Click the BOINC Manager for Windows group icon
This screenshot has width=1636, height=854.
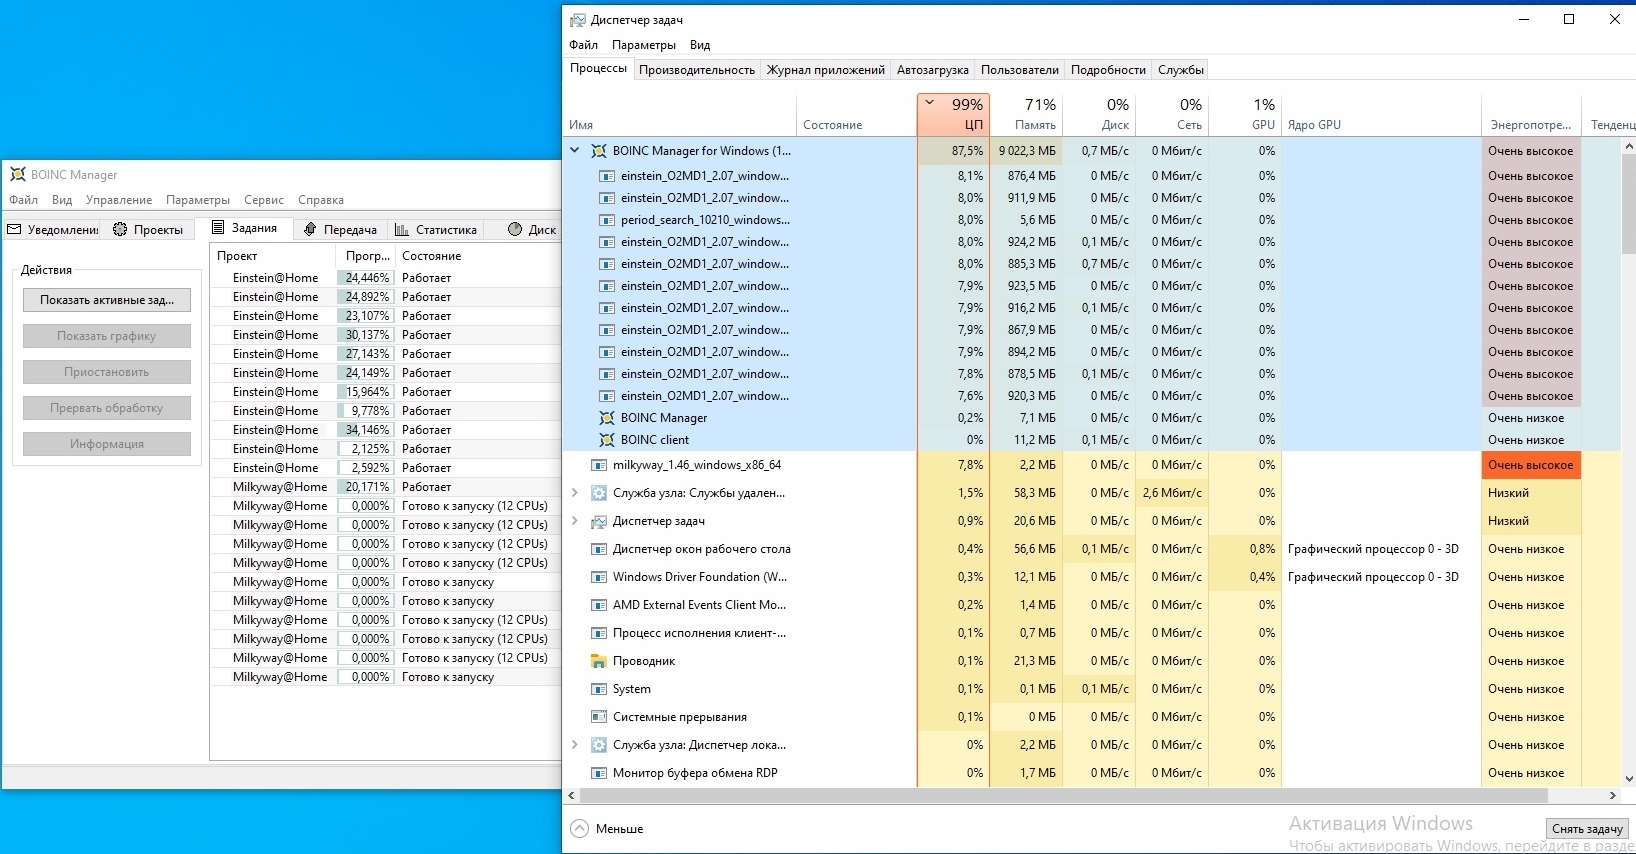pyautogui.click(x=599, y=151)
